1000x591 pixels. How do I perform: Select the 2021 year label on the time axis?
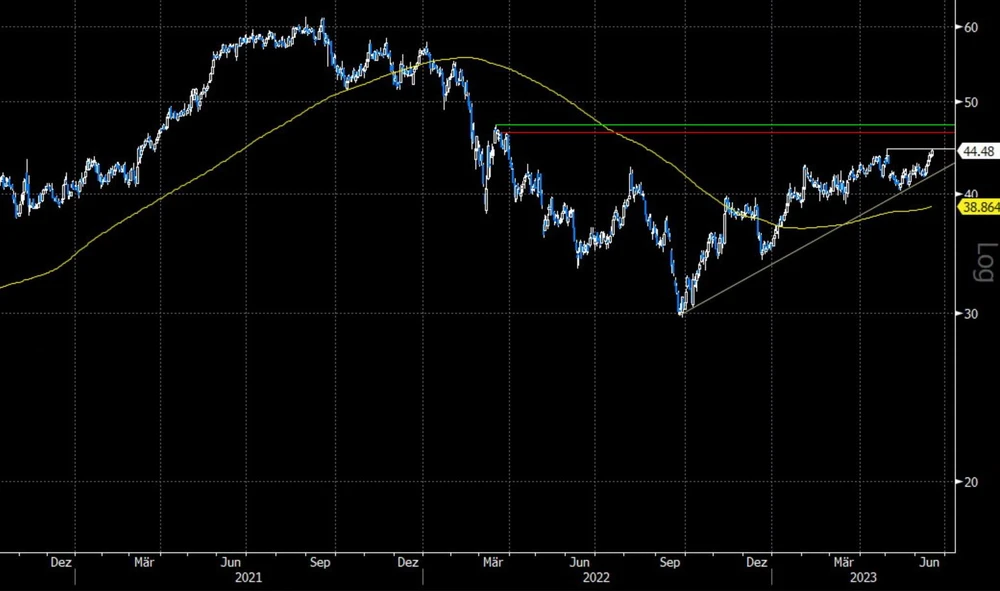(x=249, y=578)
